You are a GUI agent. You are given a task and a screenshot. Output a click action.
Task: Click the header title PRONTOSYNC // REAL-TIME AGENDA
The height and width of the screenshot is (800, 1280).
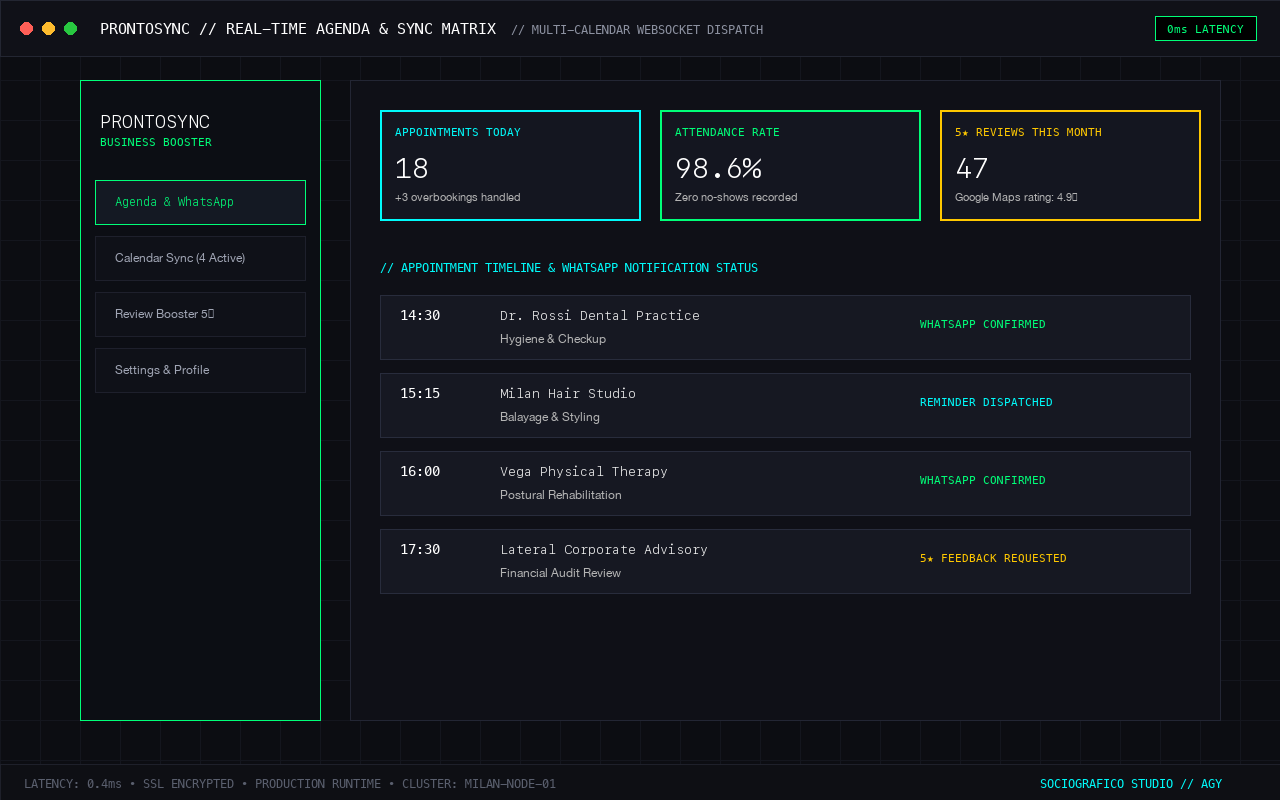click(298, 29)
